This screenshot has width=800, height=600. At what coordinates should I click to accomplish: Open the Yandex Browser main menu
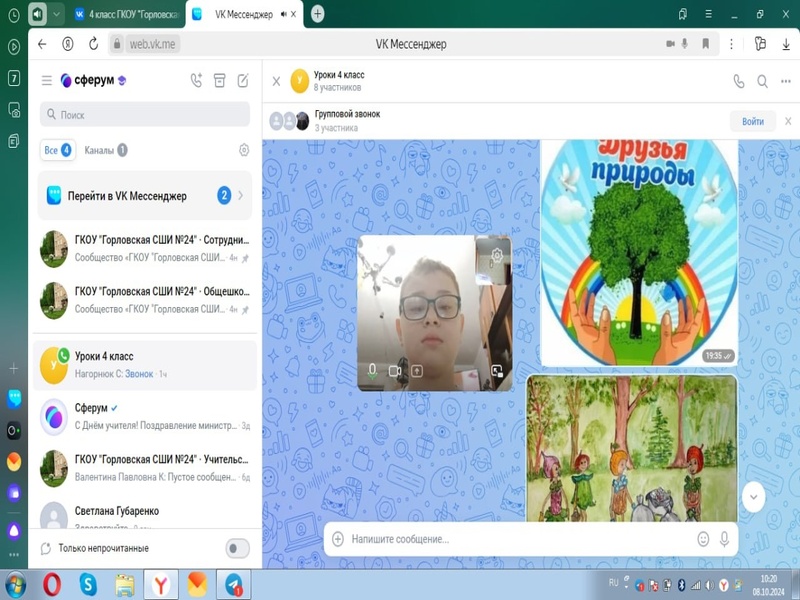pyautogui.click(x=709, y=14)
